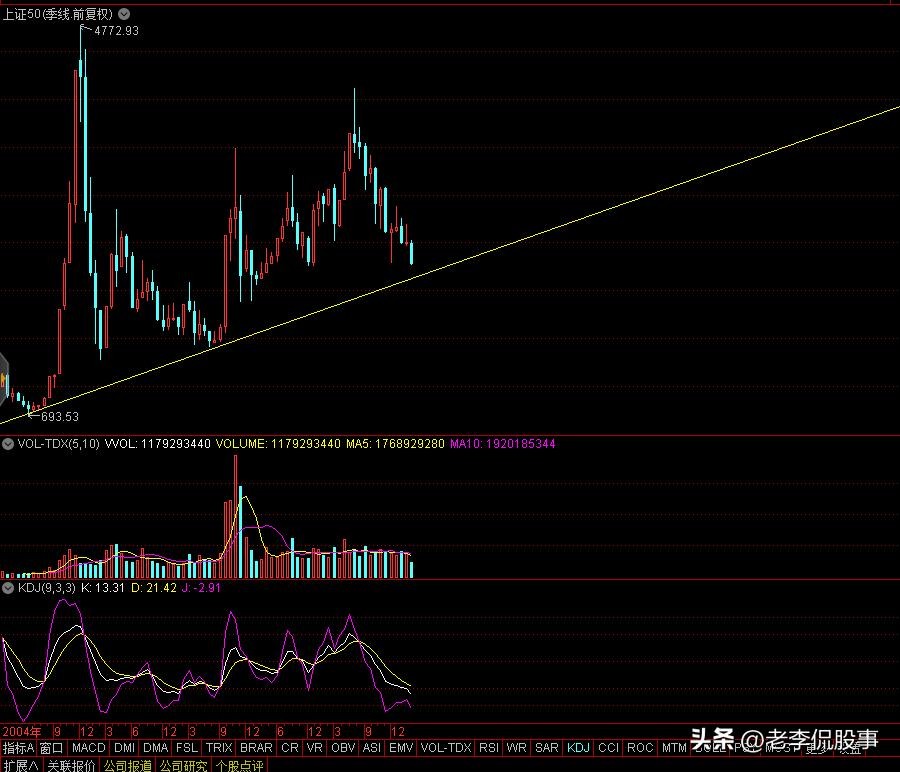Open the 公司报道 company reports tab
The image size is (900, 772).
(128, 765)
